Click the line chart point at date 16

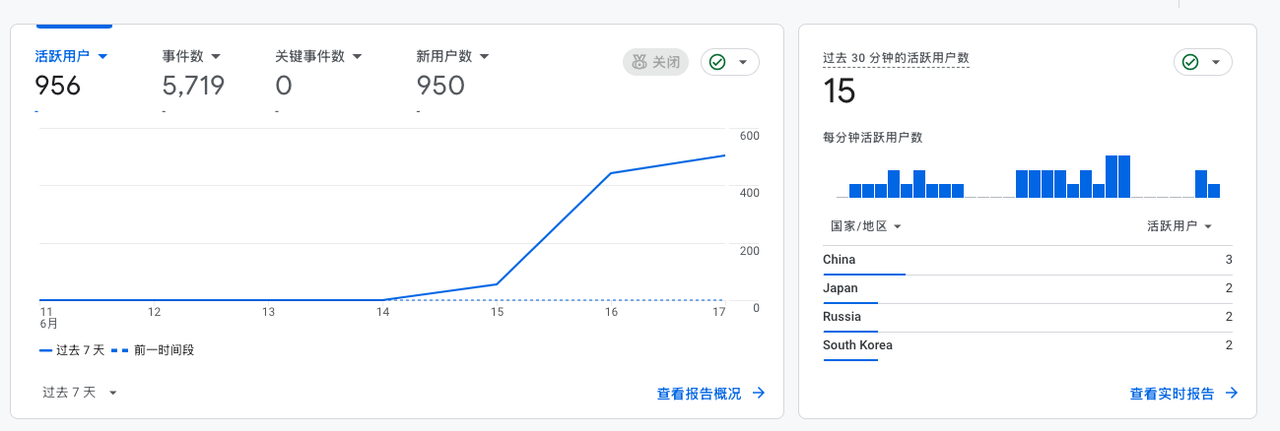pos(611,173)
